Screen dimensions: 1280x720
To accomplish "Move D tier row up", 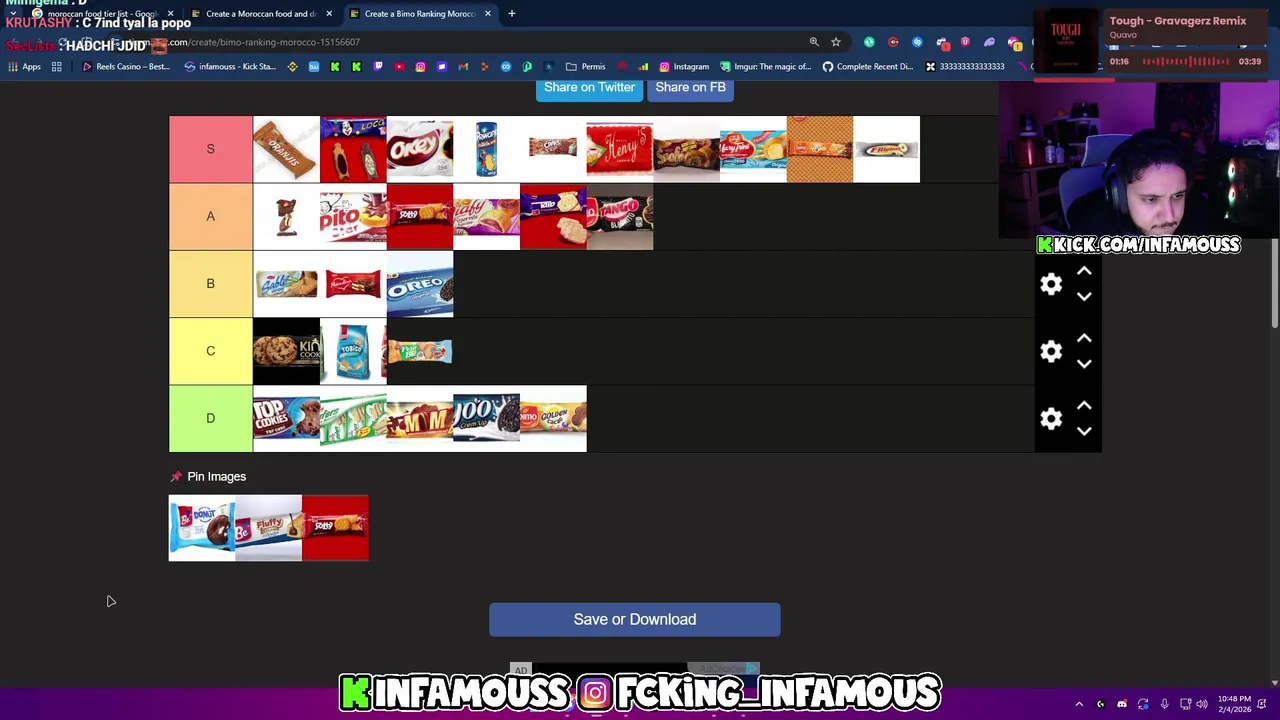I will point(1084,406).
